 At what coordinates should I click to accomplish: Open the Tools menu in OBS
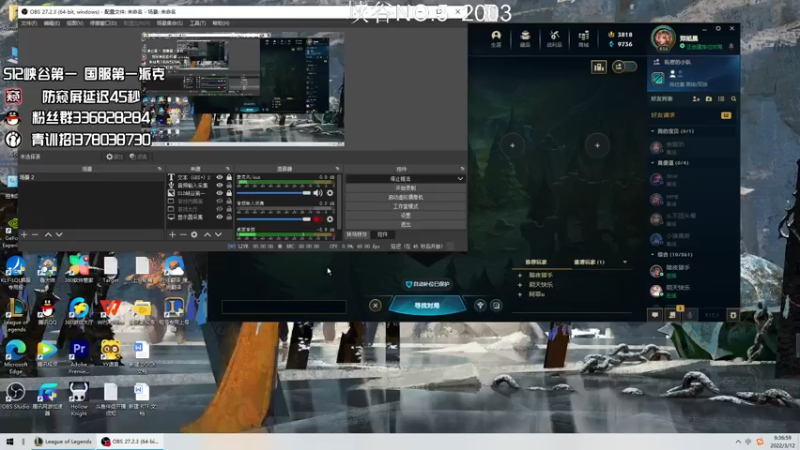click(198, 23)
